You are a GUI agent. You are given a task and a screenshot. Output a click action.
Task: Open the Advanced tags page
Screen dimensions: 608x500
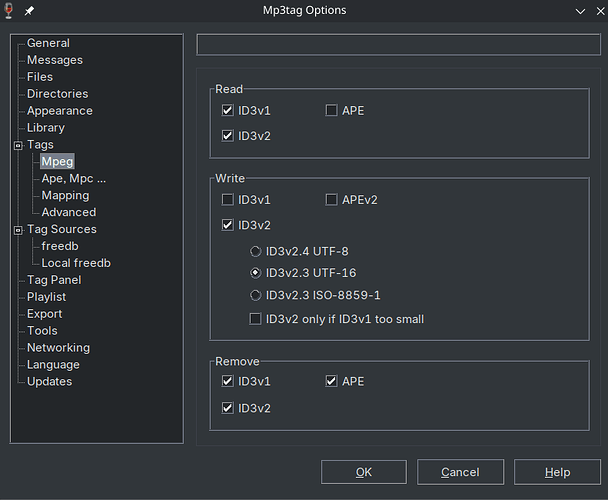(69, 212)
